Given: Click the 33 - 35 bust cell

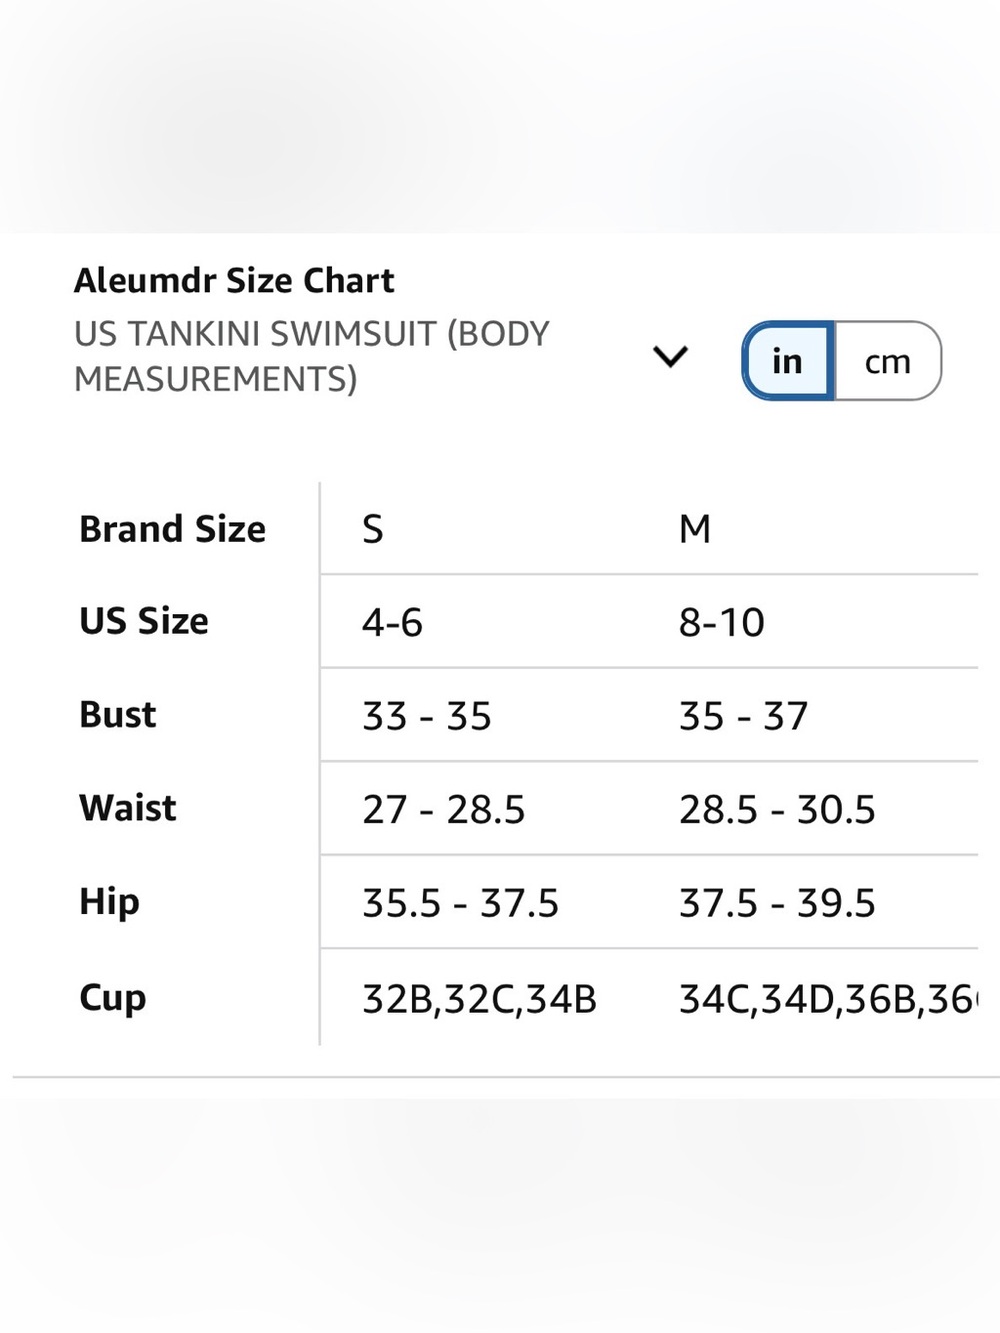Looking at the screenshot, I should (427, 716).
